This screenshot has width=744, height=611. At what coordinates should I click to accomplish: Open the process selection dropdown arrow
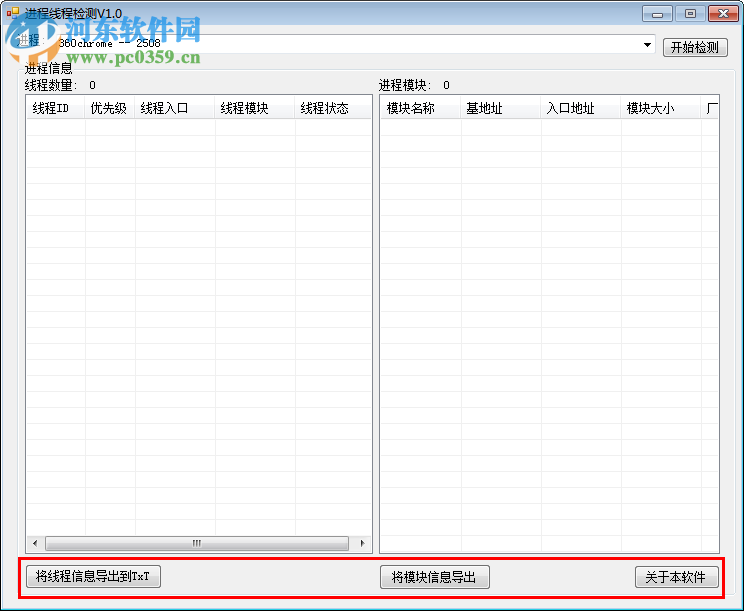[x=647, y=45]
